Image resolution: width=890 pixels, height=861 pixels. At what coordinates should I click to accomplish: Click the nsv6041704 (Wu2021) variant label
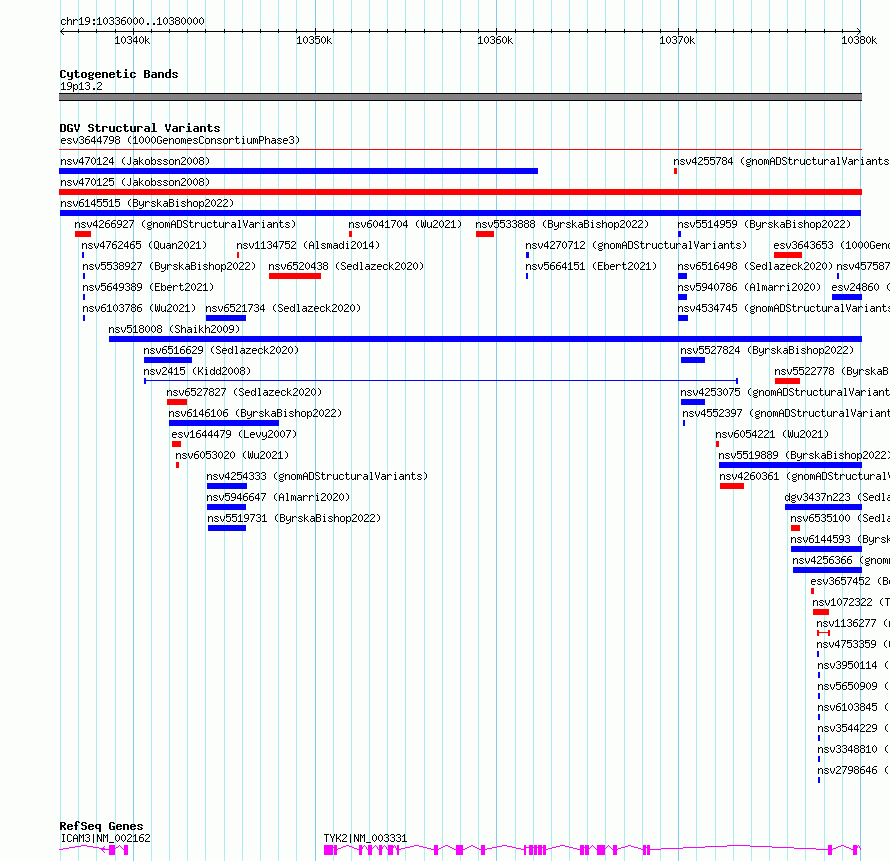tap(405, 224)
